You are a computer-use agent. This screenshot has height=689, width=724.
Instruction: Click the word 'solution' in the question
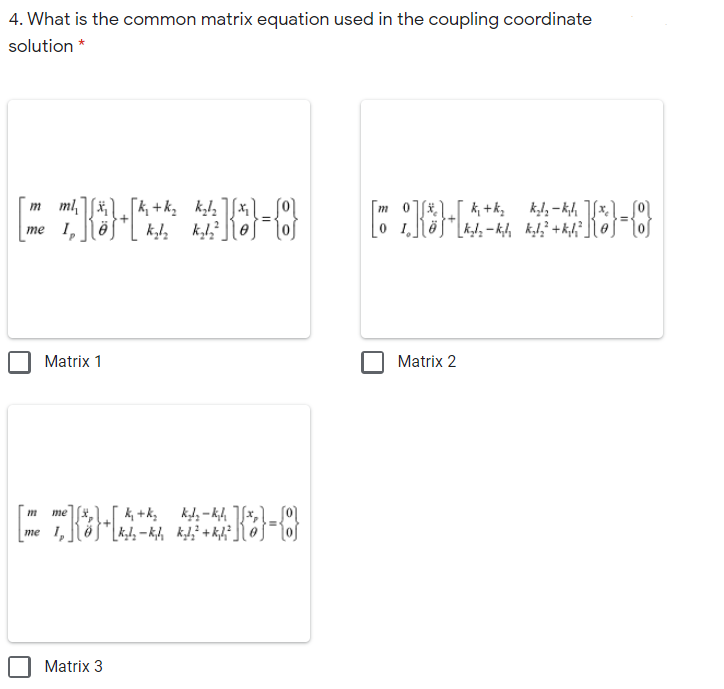coord(40,46)
